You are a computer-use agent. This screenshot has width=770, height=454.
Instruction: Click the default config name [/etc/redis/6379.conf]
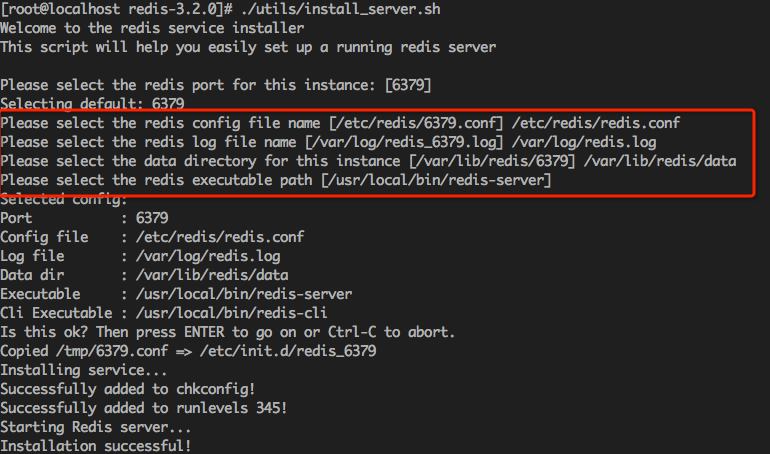pyautogui.click(x=416, y=123)
